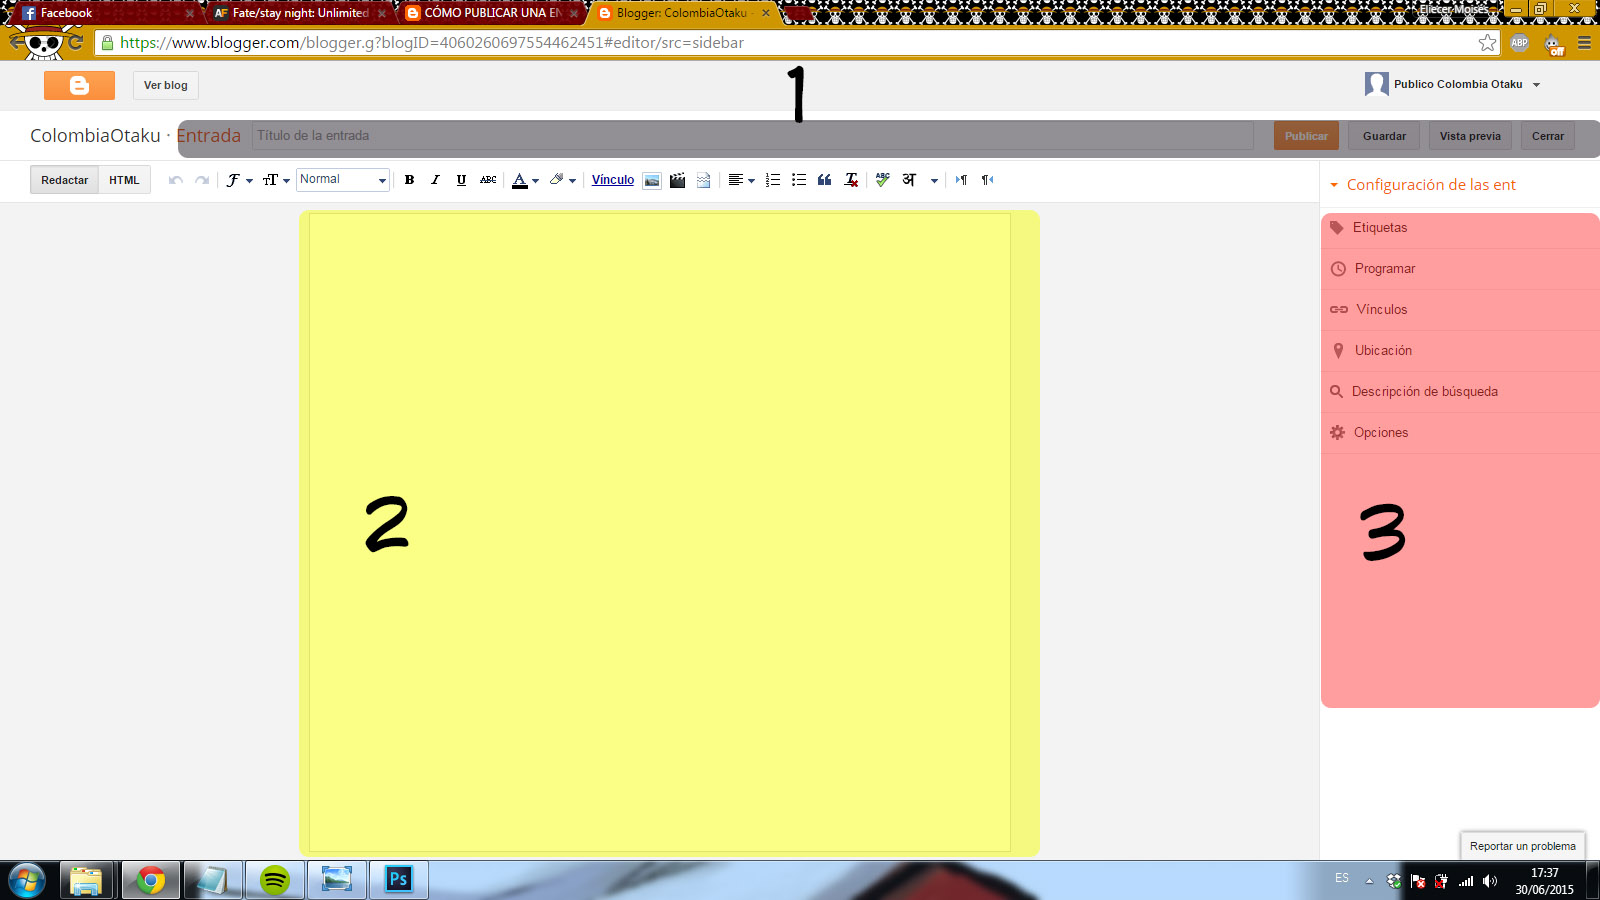Viewport: 1600px width, 900px height.
Task: Insert a link with Vínculo
Action: point(613,180)
